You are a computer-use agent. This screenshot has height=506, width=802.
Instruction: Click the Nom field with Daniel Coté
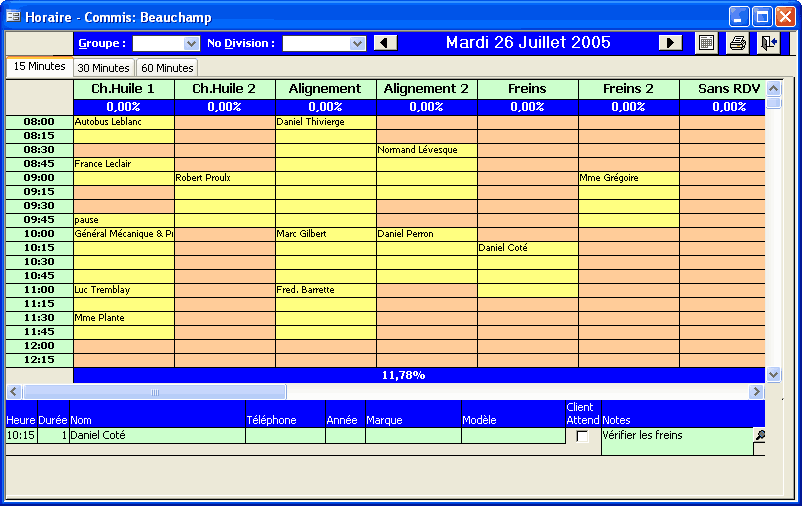(x=157, y=435)
